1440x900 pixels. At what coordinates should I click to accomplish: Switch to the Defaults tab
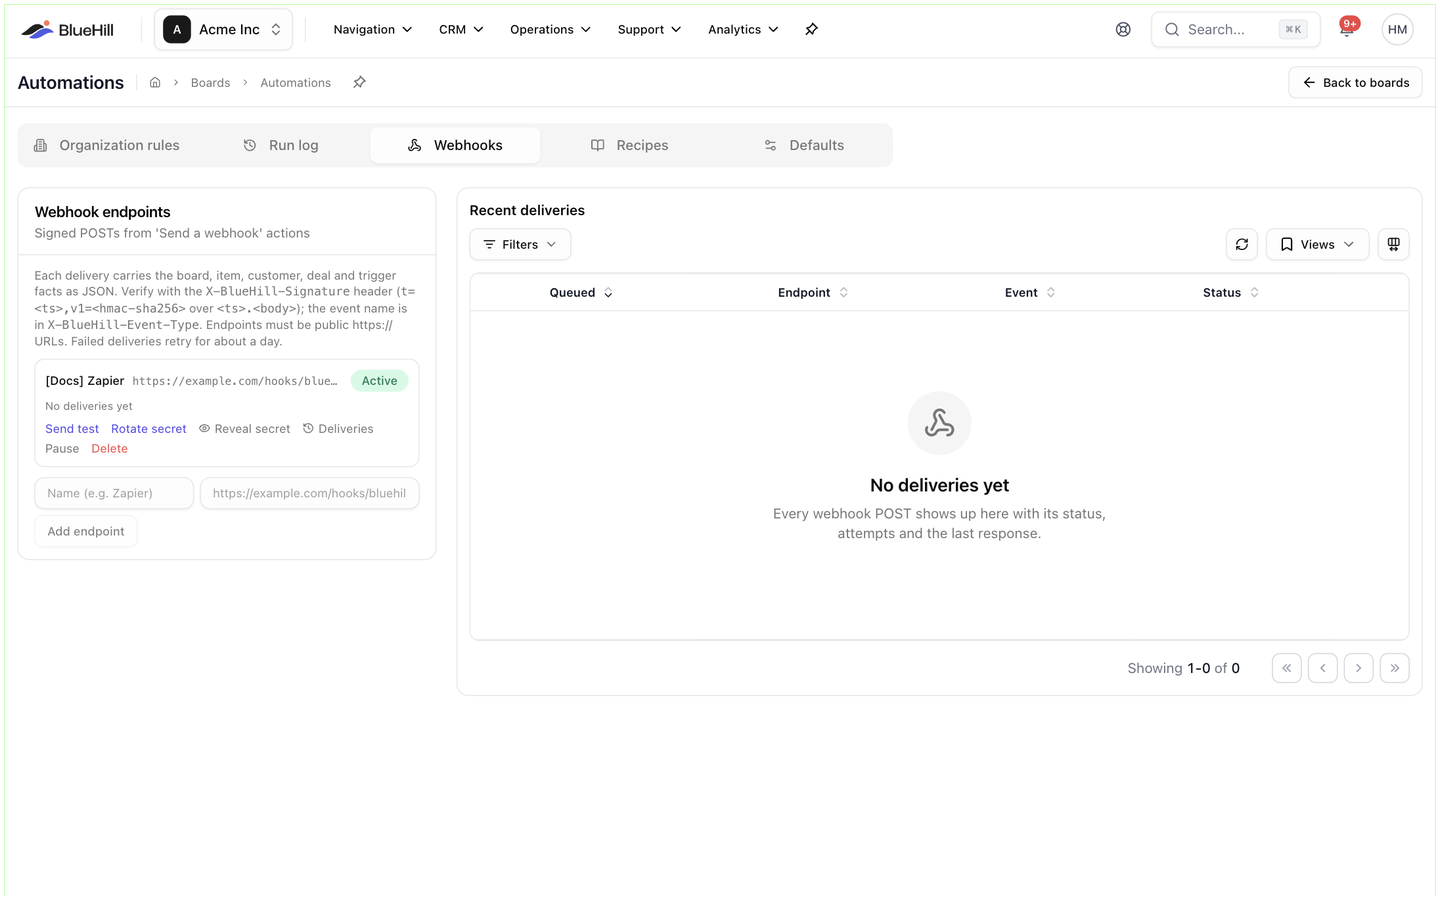(x=803, y=146)
